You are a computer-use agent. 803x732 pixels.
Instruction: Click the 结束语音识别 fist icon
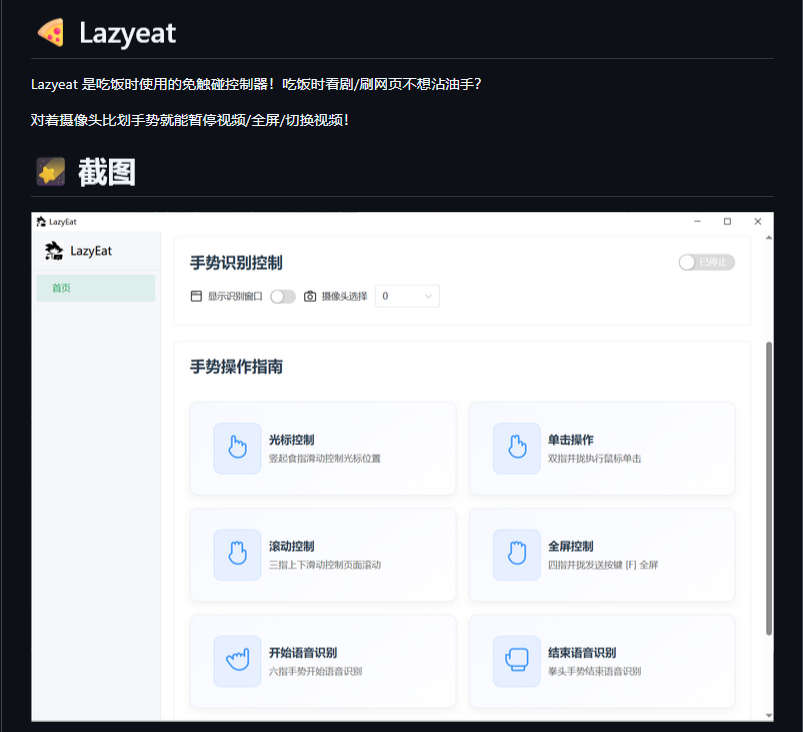(517, 661)
